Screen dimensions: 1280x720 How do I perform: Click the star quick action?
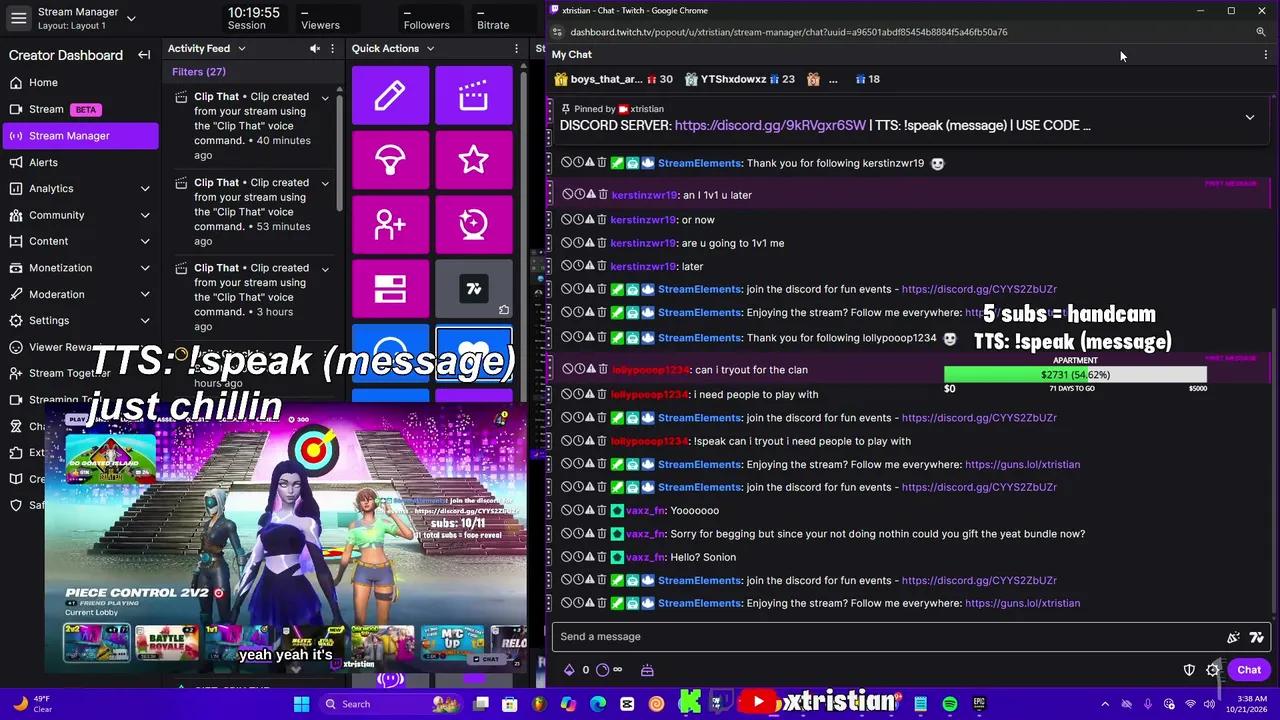pyautogui.click(x=474, y=160)
